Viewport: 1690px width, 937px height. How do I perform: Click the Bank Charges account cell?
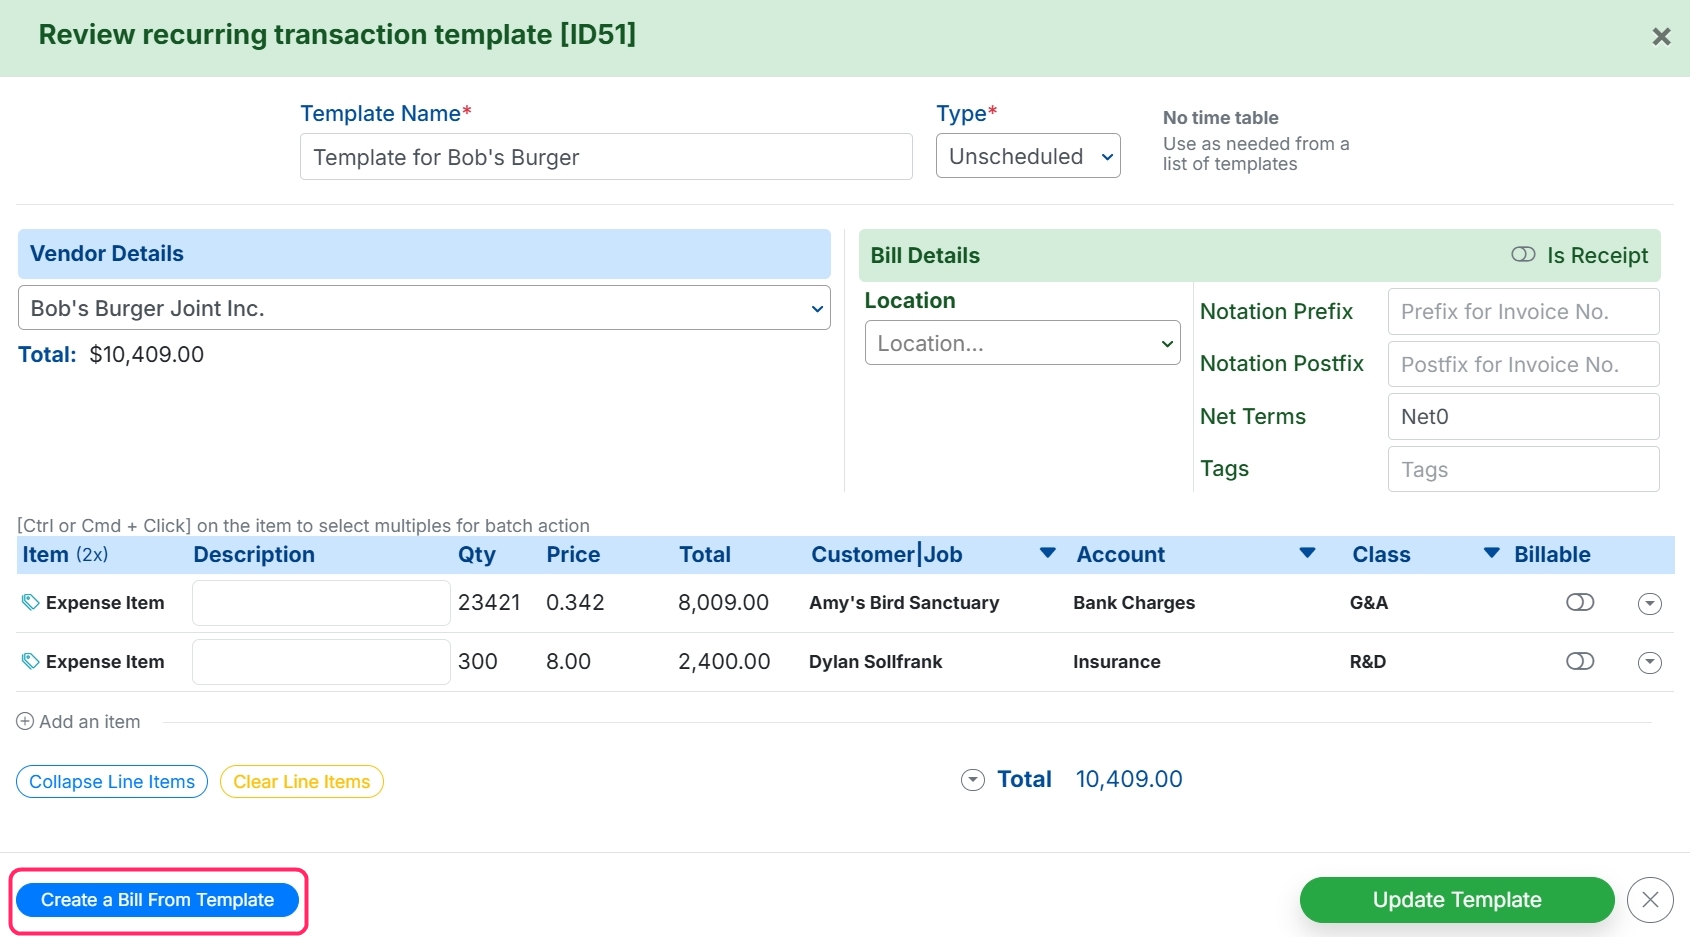point(1134,602)
